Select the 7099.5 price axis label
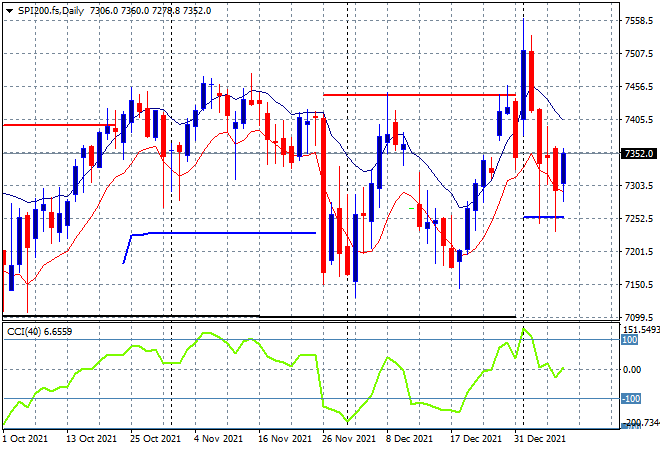This screenshot has height=450, width=660. point(639,317)
